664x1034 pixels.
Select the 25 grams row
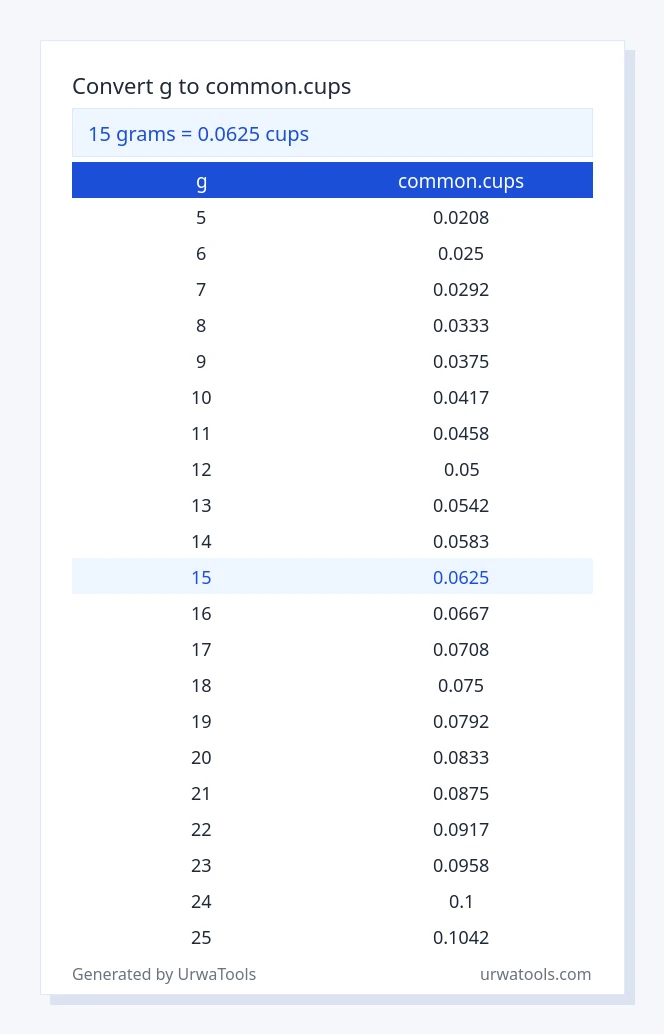click(x=332, y=938)
